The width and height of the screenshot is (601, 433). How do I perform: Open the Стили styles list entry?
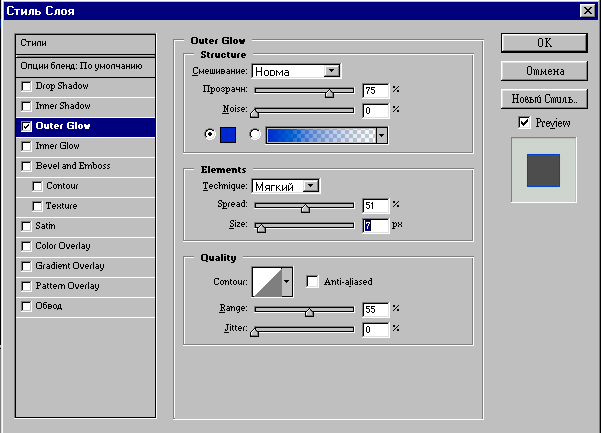click(x=85, y=43)
